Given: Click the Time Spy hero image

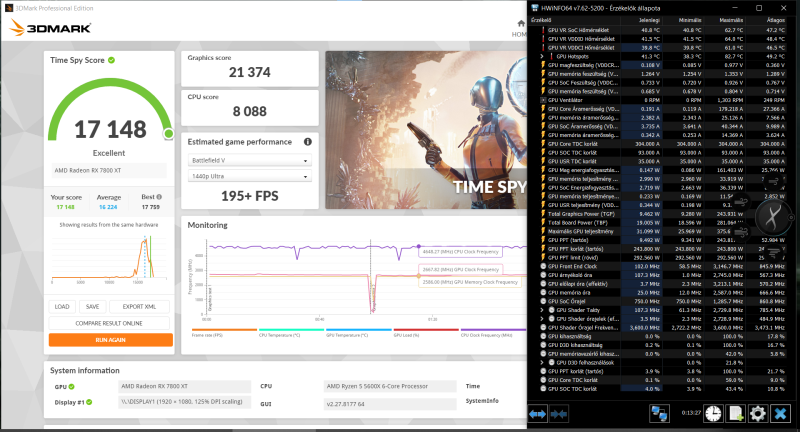Looking at the screenshot, I should pyautogui.click(x=426, y=130).
